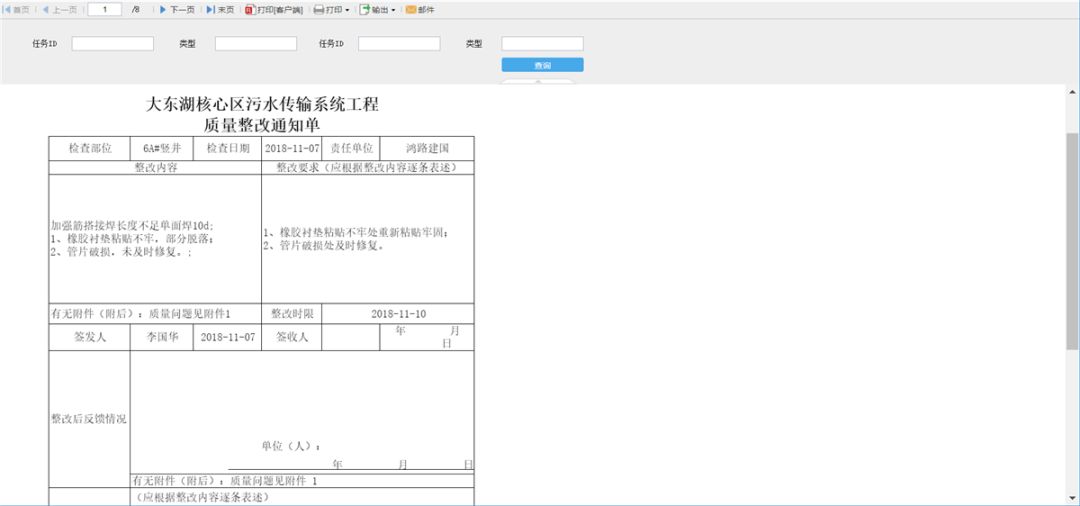Click the 整改时限 label cell

pos(292,314)
